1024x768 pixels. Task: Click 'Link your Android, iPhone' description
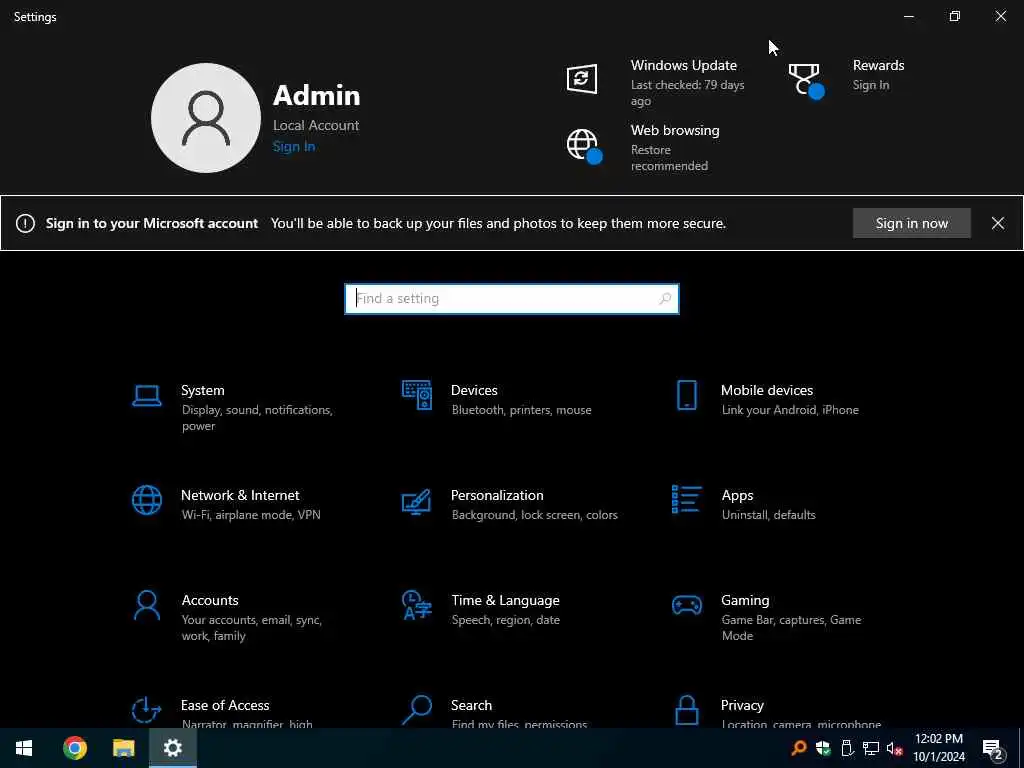click(790, 410)
